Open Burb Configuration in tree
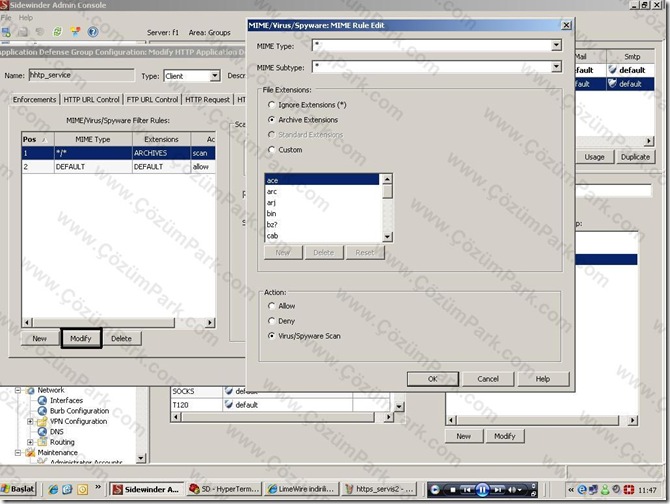This screenshot has height=504, width=670. click(x=79, y=411)
